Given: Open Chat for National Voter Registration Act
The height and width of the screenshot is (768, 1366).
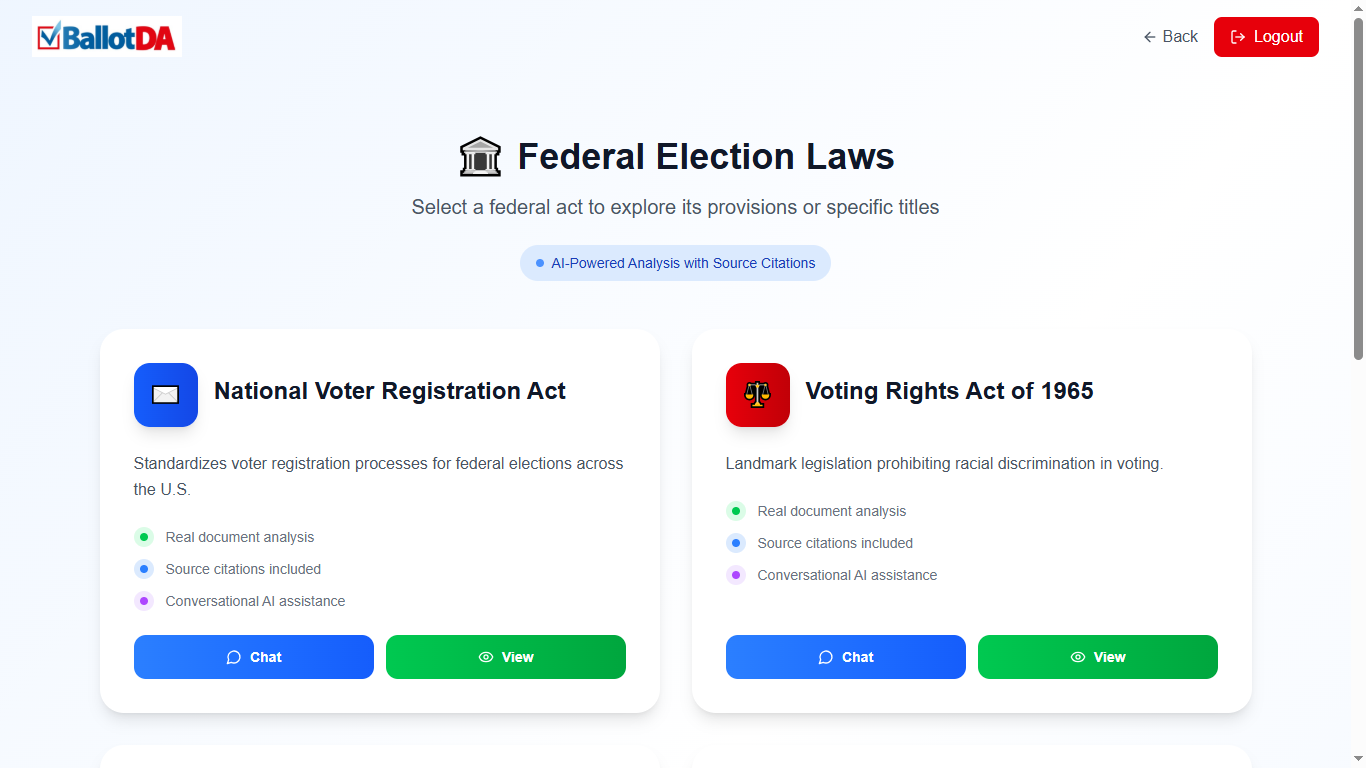Looking at the screenshot, I should click(254, 657).
